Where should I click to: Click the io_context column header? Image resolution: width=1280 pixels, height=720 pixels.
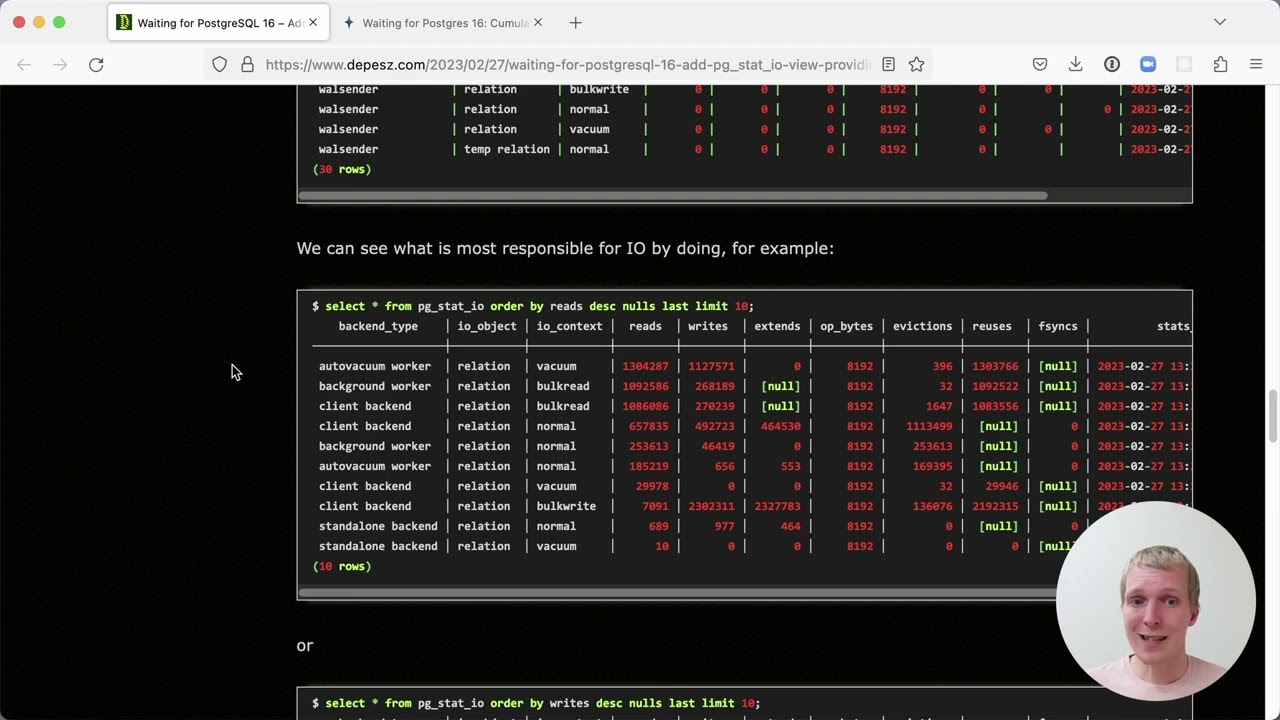coord(569,326)
